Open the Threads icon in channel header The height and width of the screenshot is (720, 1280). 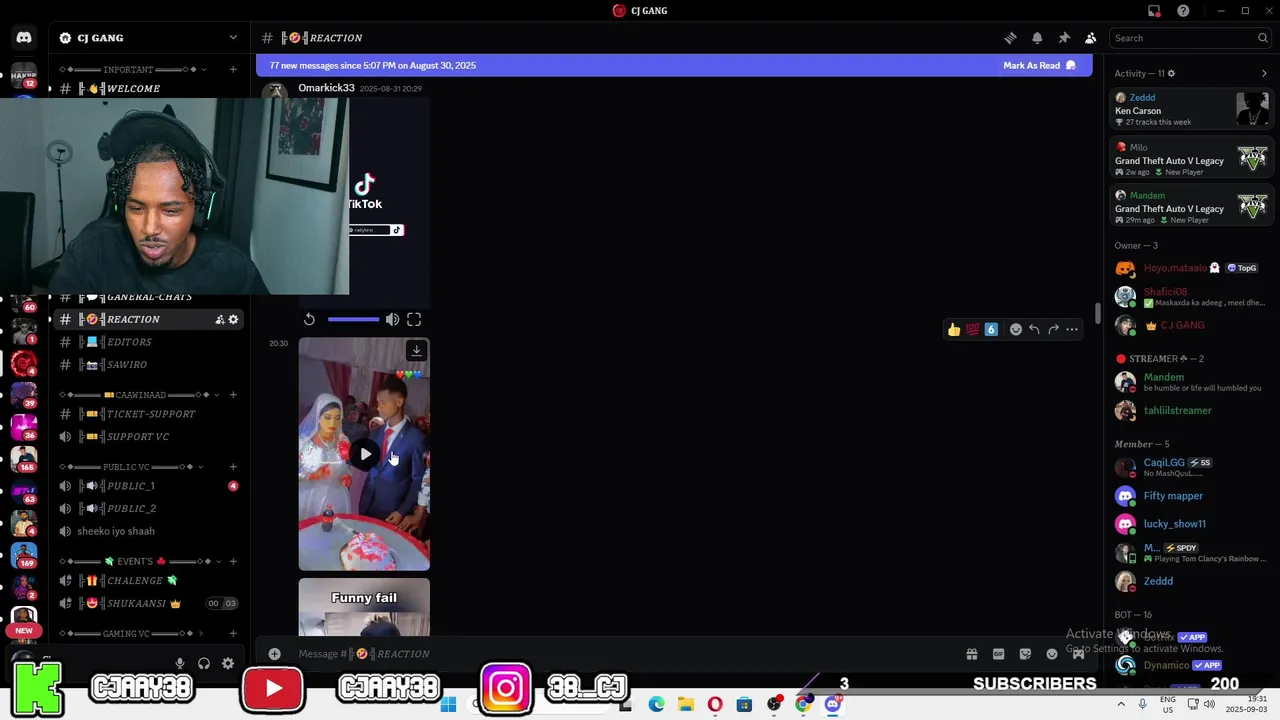(1010, 38)
